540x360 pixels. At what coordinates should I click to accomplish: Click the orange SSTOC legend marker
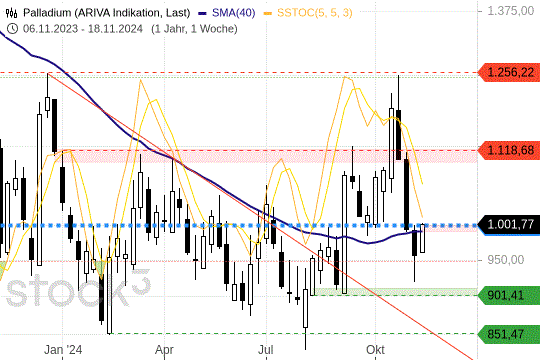click(x=267, y=13)
